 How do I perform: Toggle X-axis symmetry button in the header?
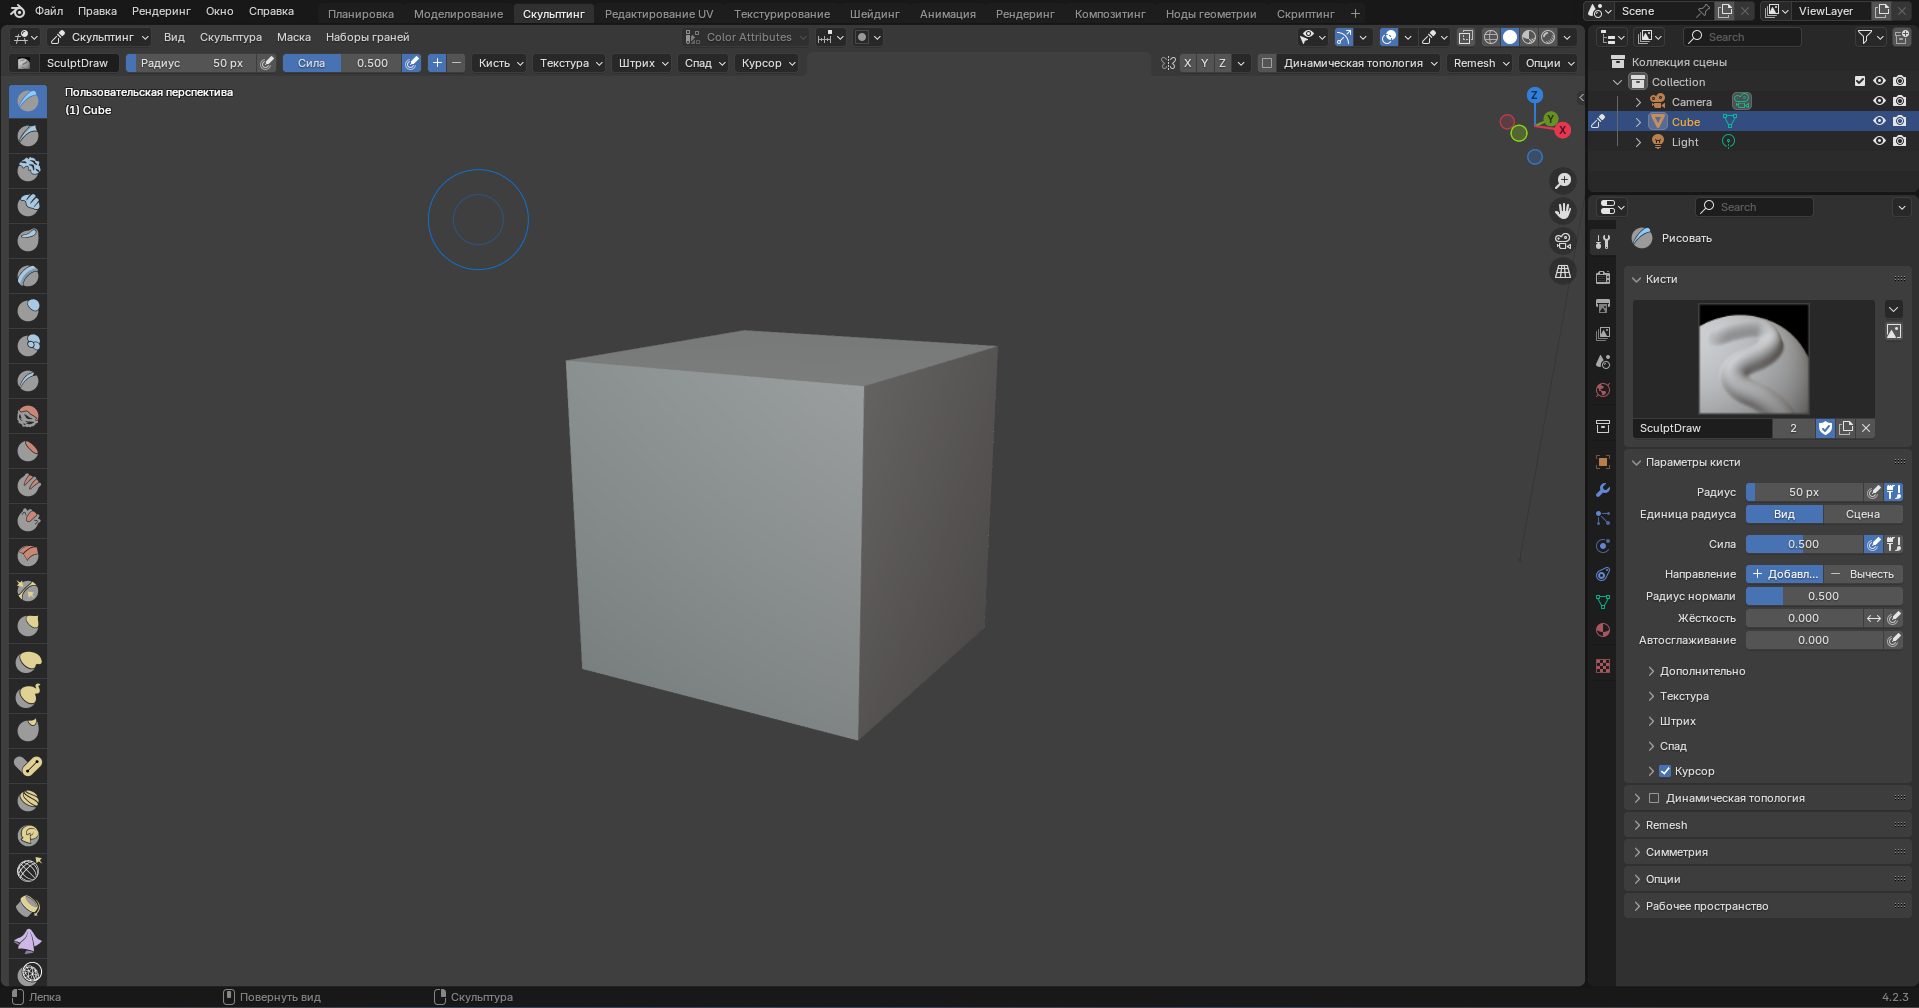pos(1187,63)
